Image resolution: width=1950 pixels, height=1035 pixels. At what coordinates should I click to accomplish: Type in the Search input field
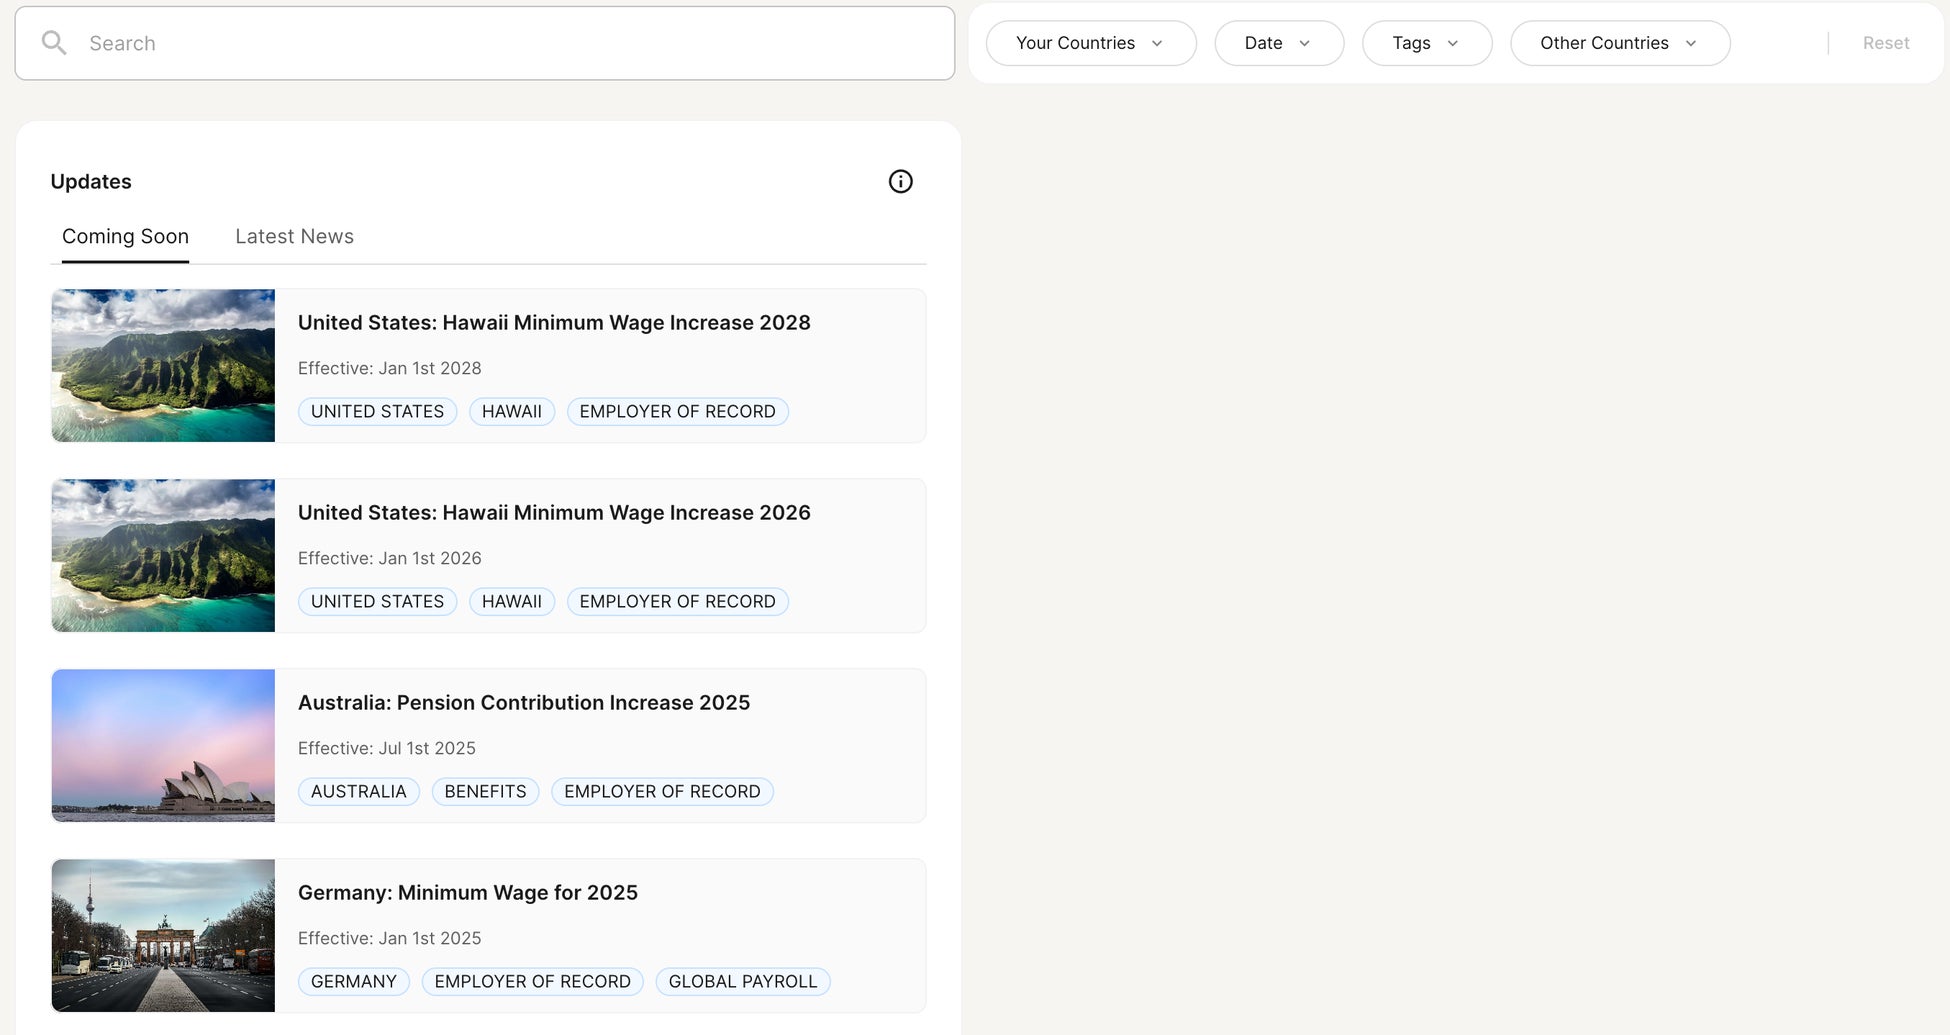pyautogui.click(x=500, y=43)
